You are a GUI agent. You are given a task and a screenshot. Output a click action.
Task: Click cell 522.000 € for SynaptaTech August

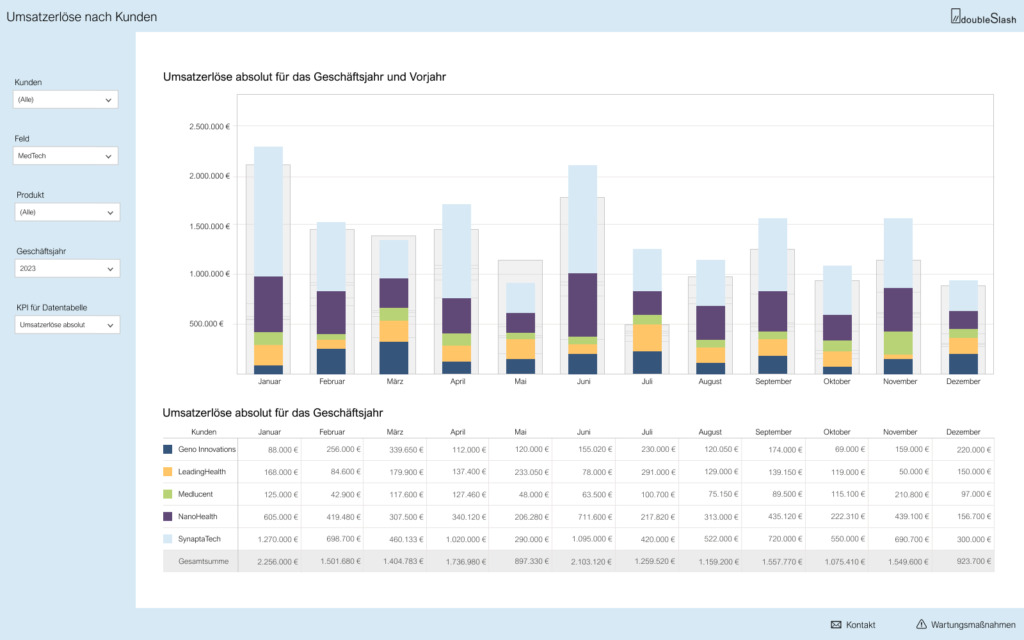[720, 539]
